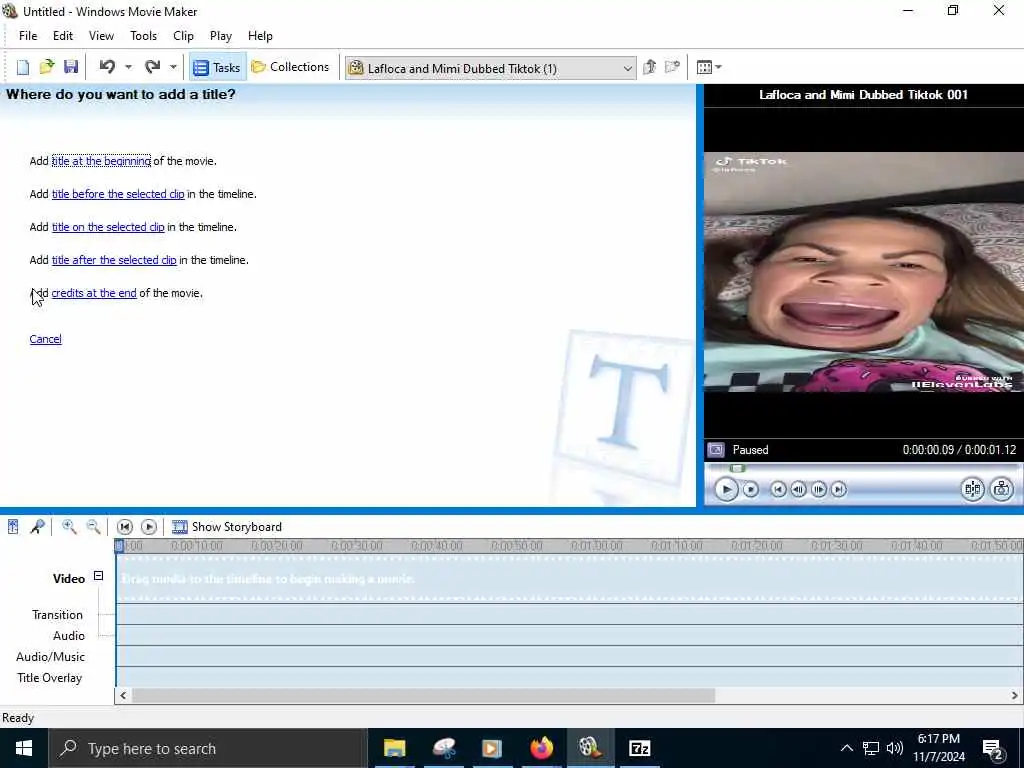Open the Play menu

coord(221,36)
